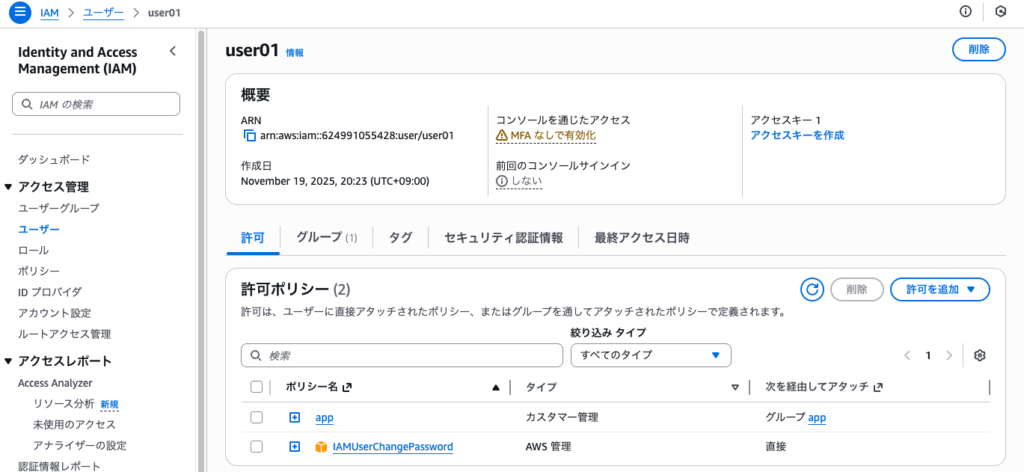This screenshot has height=472, width=1024.
Task: Check the app policy checkbox
Action: pos(257,418)
